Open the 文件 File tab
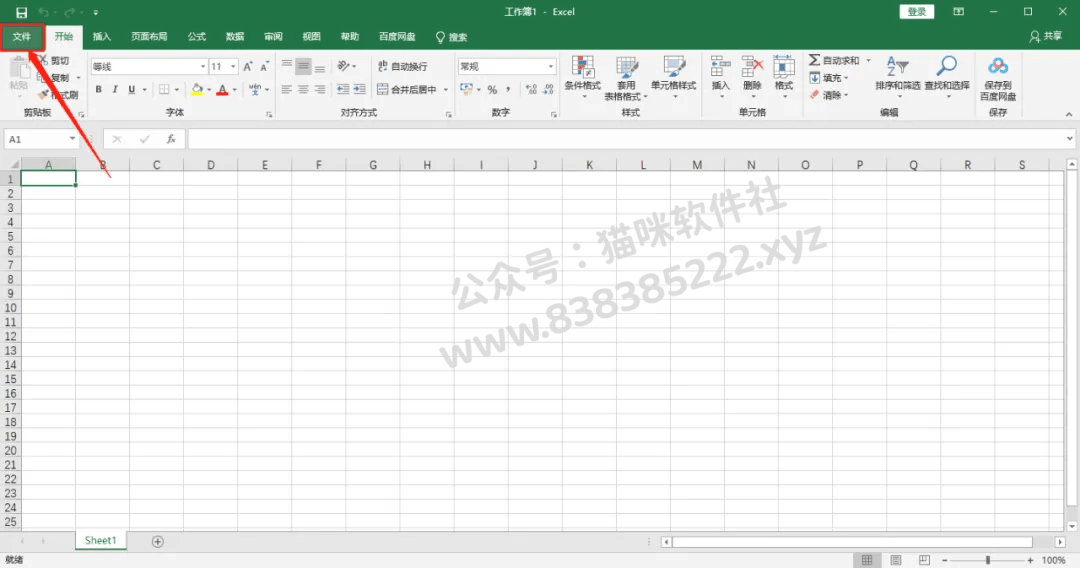Screen dimensions: 1080x568 [22, 37]
